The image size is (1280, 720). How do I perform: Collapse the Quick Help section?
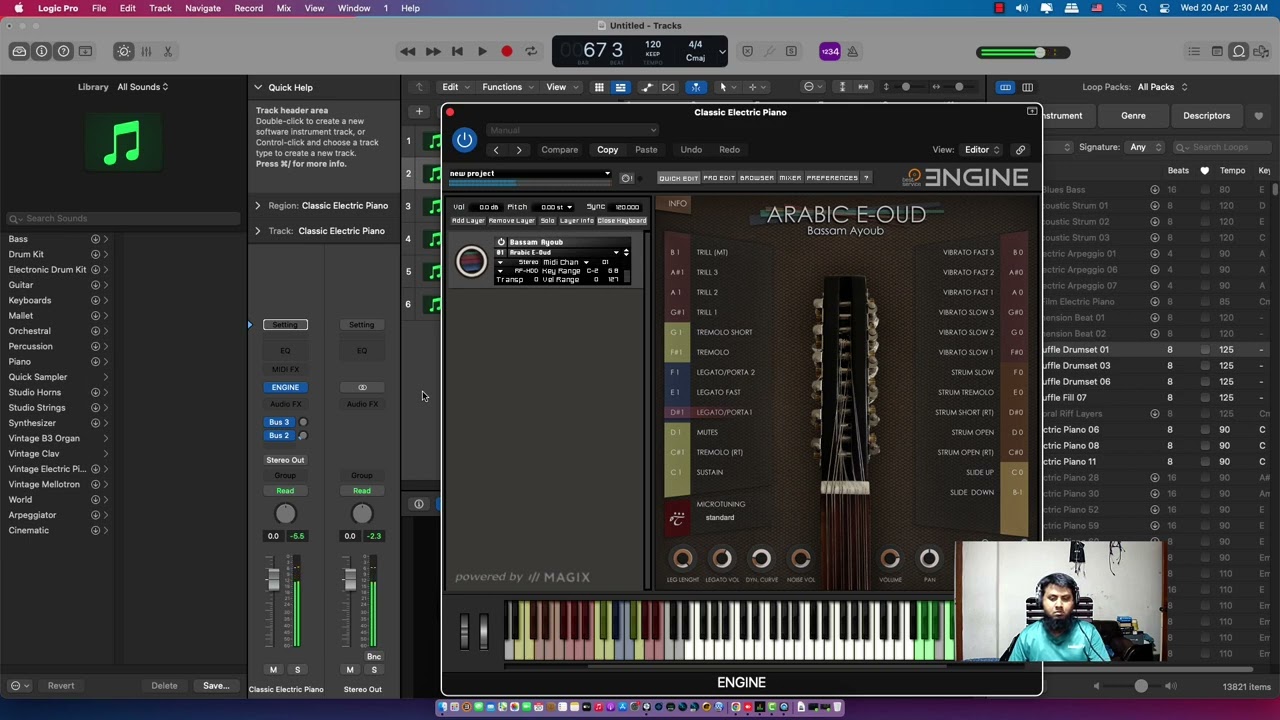[257, 87]
